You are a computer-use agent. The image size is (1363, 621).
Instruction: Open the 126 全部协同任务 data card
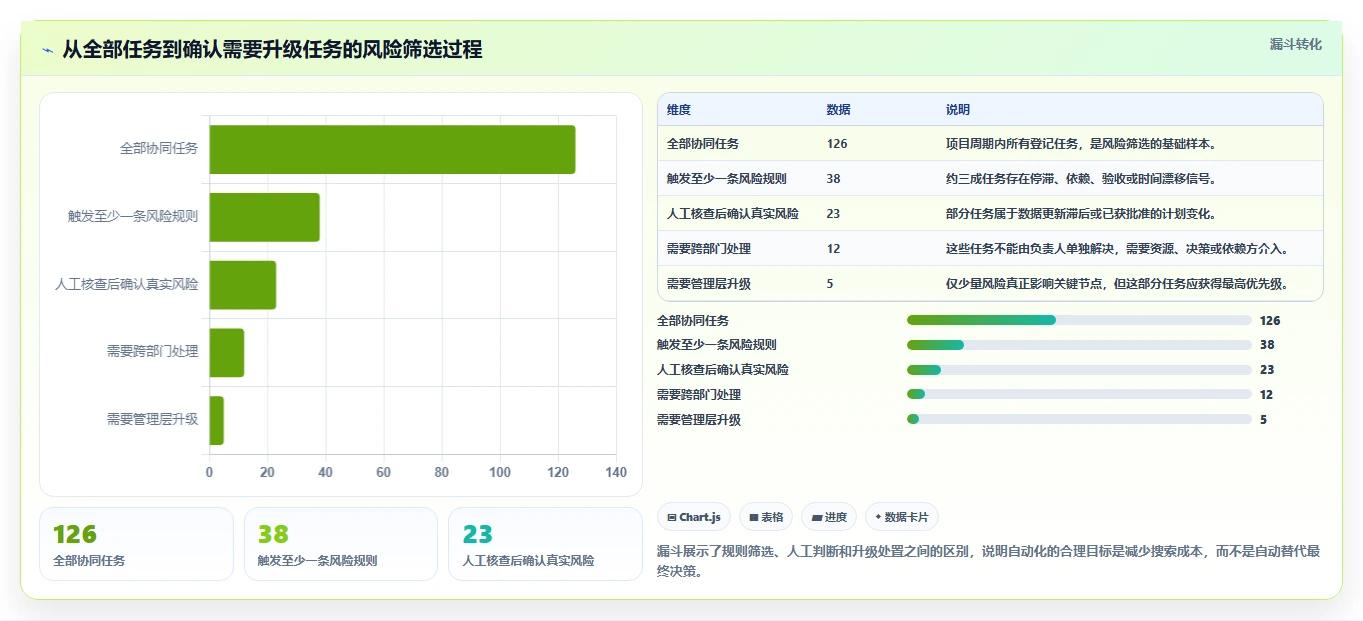pos(136,544)
